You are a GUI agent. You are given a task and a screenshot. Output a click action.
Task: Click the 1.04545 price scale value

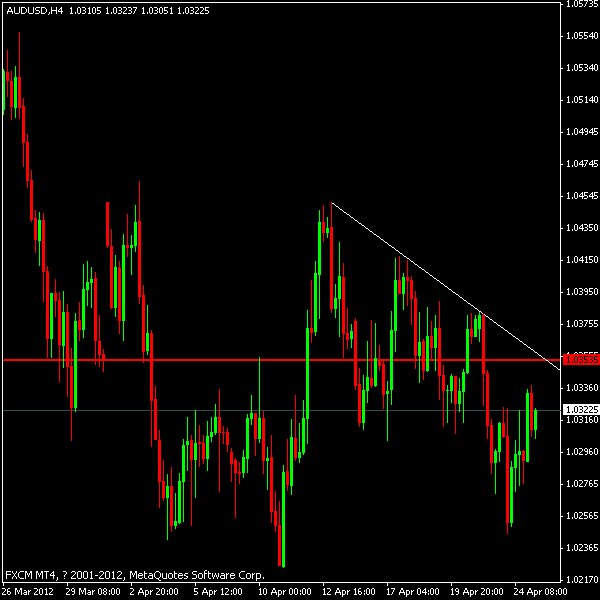tap(582, 196)
